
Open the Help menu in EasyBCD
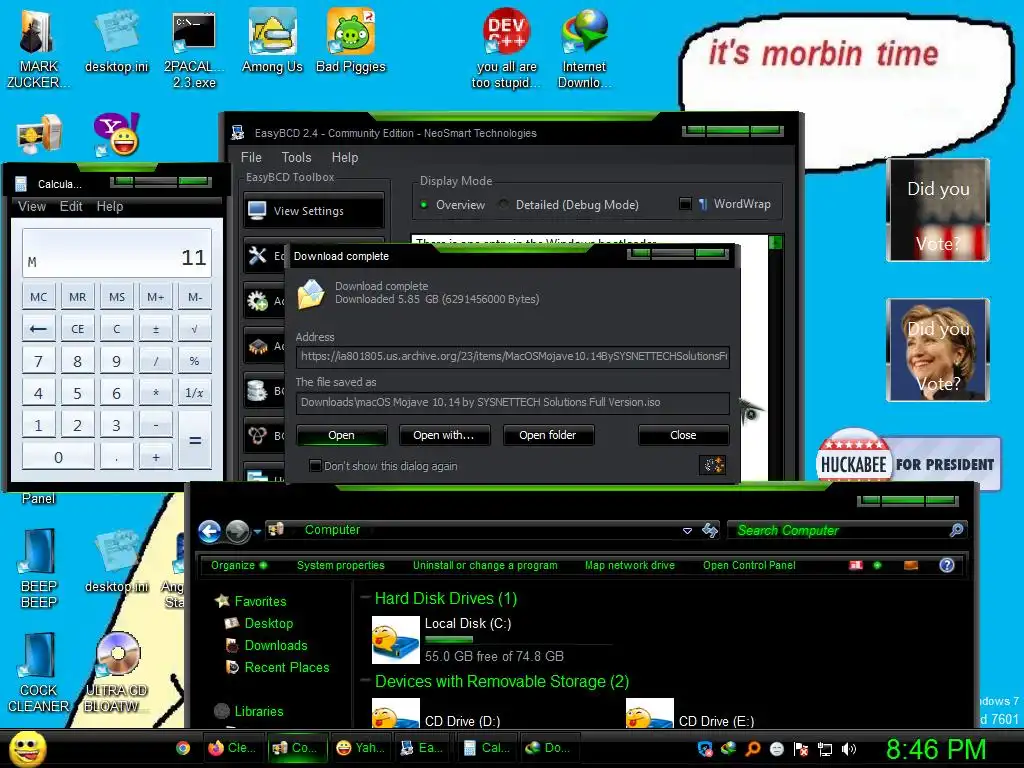345,157
